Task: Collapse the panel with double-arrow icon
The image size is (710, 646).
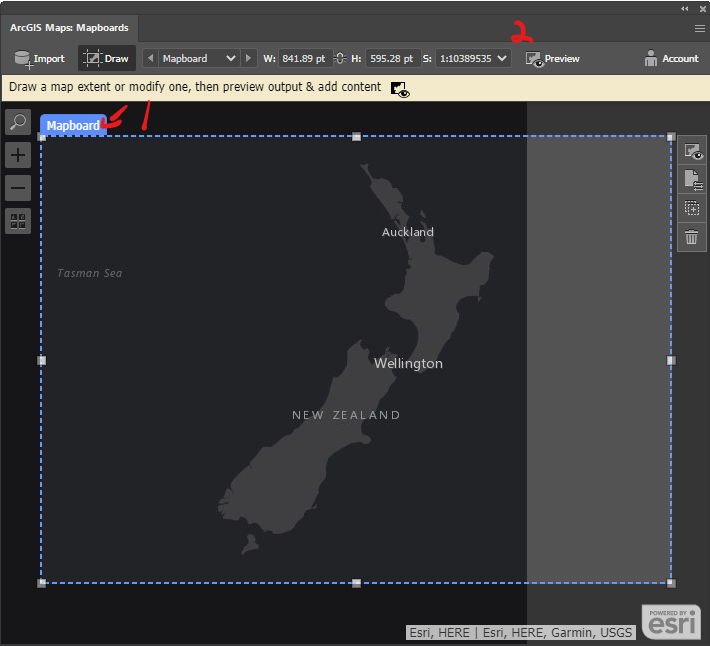Action: click(685, 9)
